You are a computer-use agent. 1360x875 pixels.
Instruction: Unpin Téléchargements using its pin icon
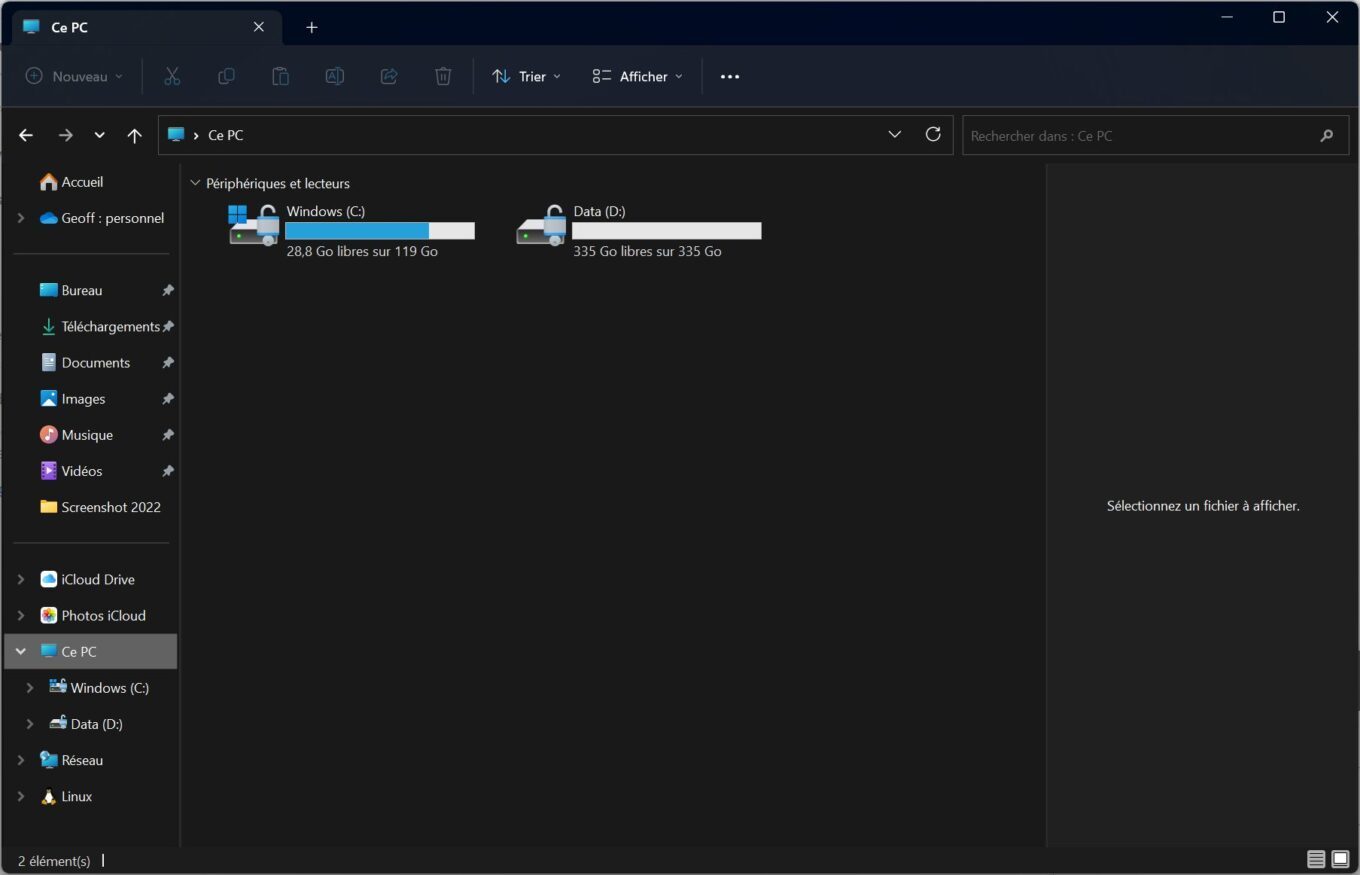tap(168, 326)
